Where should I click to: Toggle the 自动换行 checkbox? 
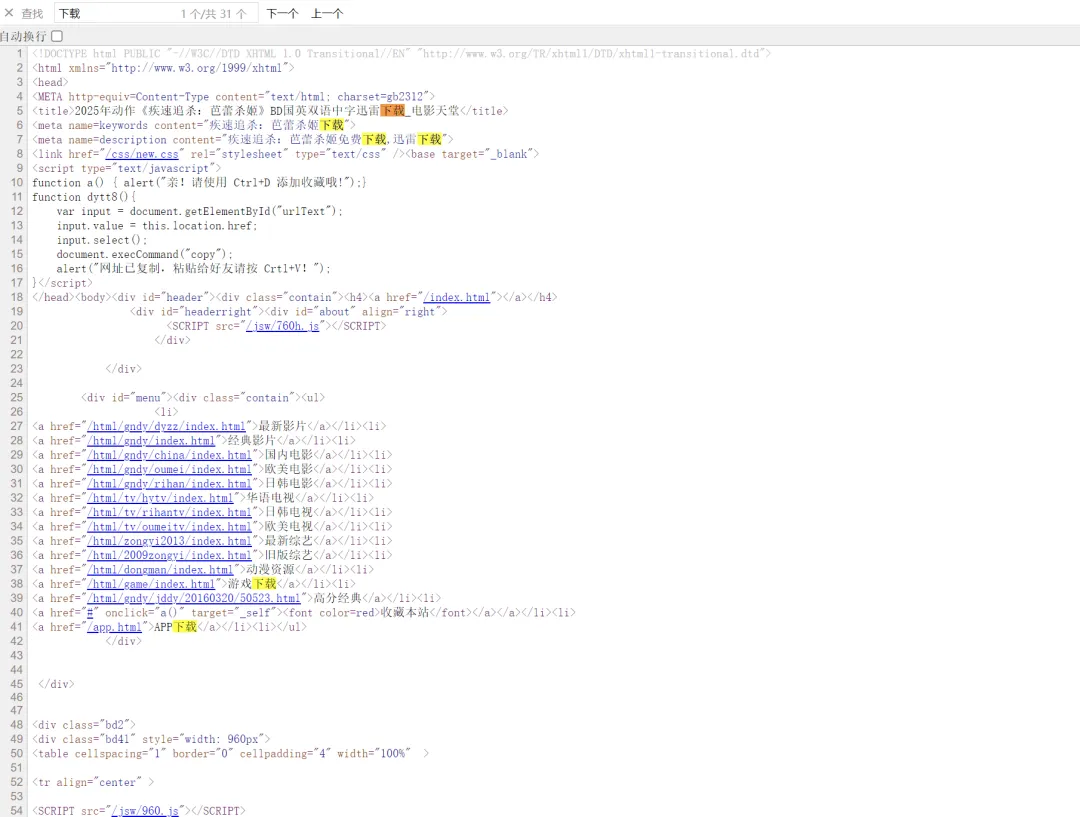click(57, 36)
